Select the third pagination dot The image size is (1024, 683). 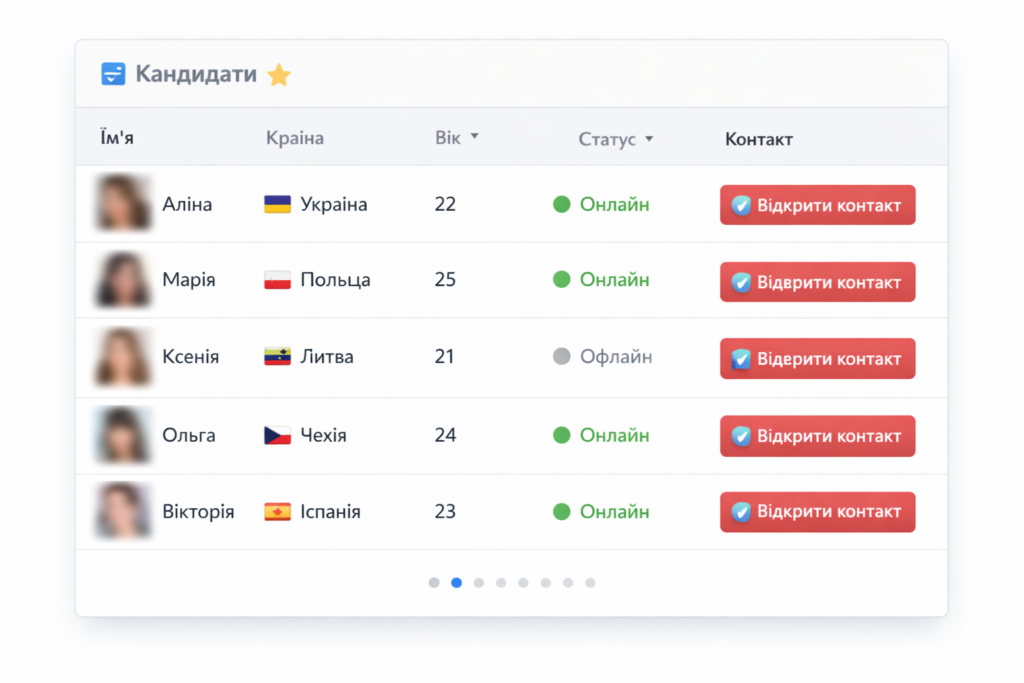point(479,582)
